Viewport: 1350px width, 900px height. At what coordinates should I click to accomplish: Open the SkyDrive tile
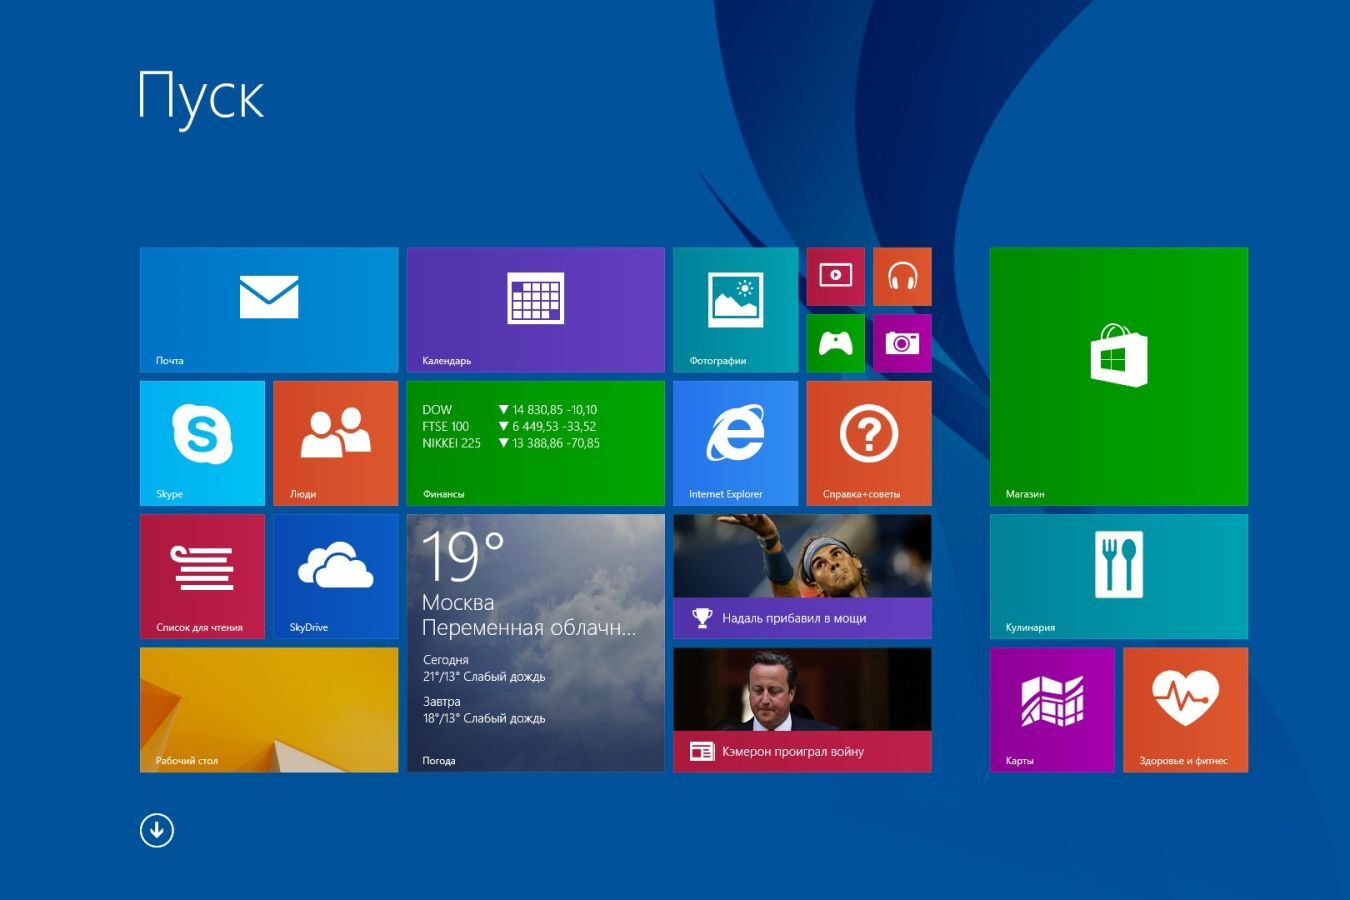click(336, 577)
